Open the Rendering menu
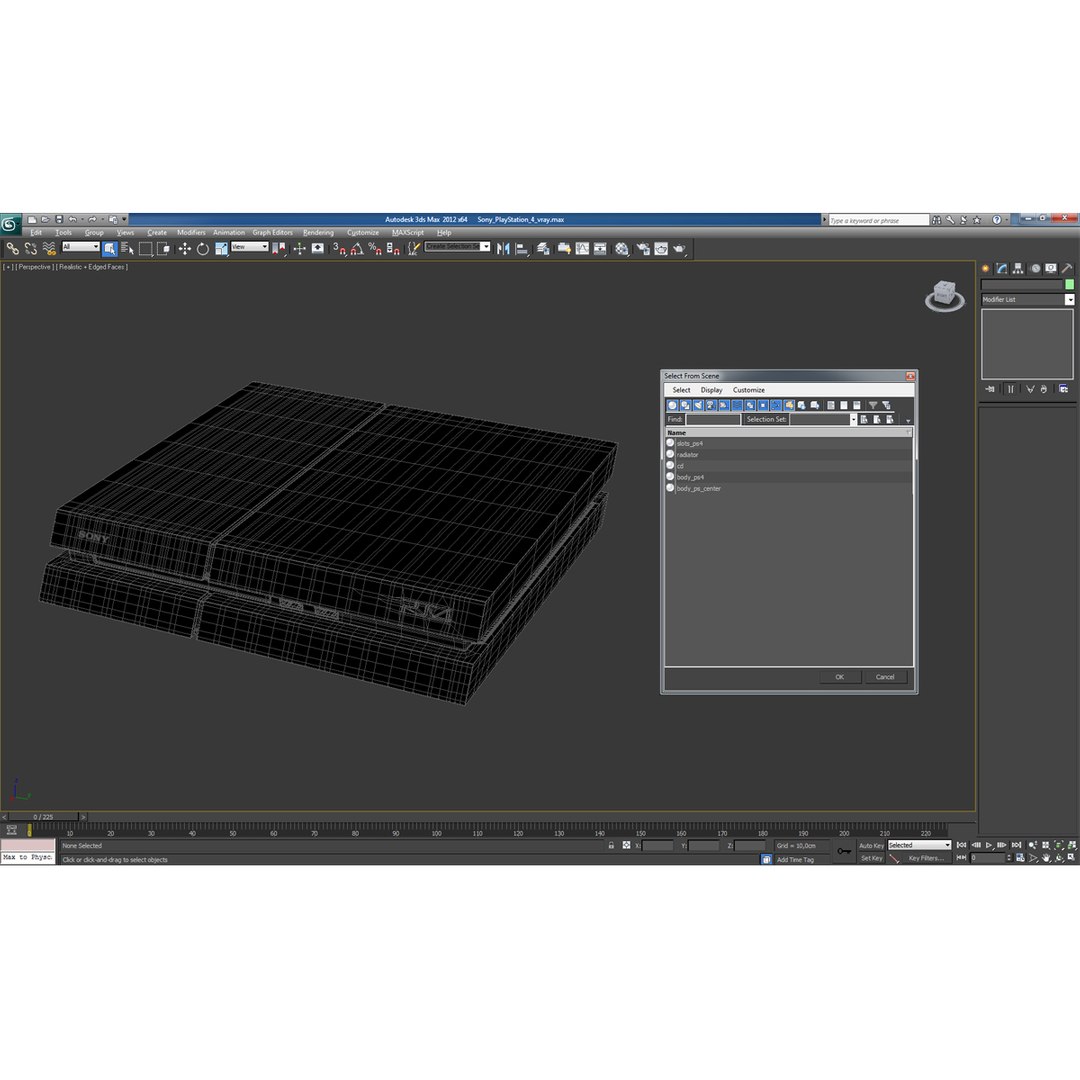The image size is (1080, 1080). [318, 233]
